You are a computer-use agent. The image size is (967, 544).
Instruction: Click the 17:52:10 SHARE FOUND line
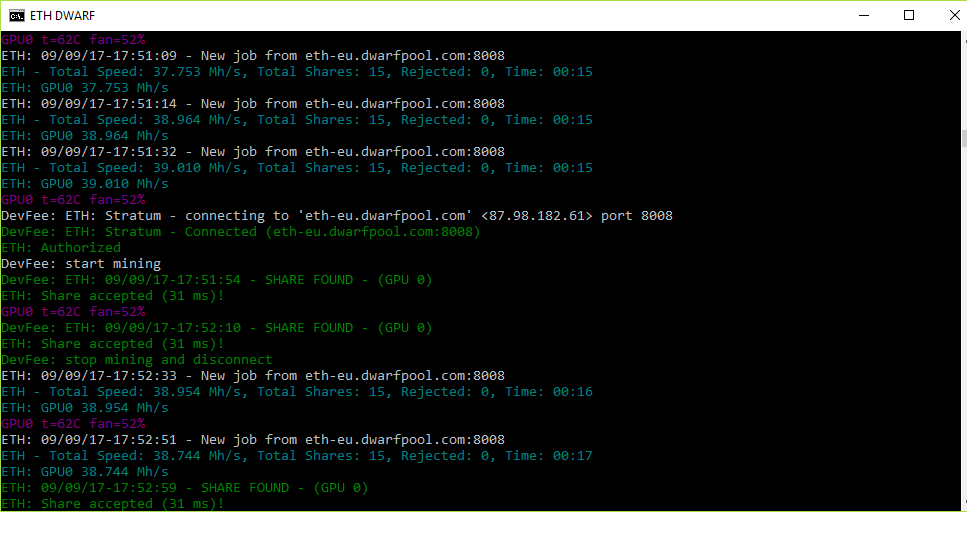click(216, 328)
